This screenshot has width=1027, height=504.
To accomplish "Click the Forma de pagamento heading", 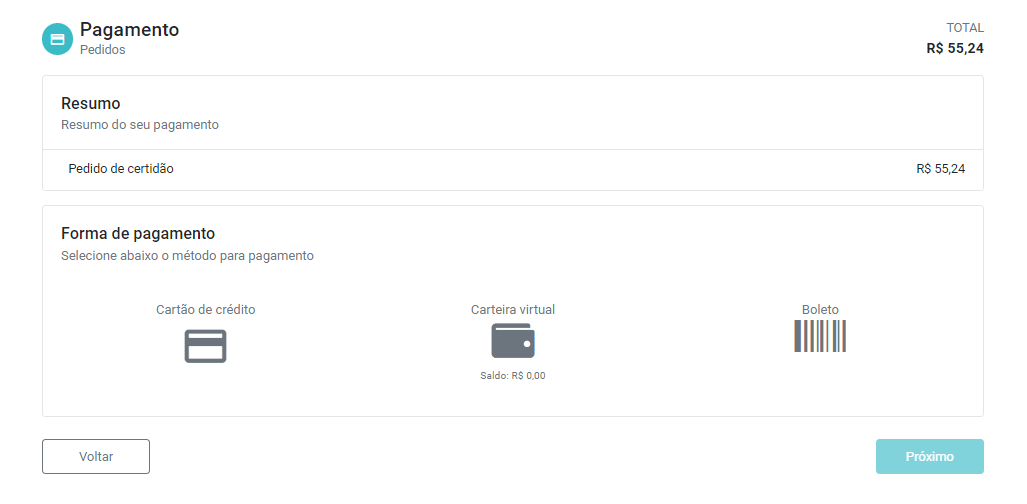I will [138, 233].
